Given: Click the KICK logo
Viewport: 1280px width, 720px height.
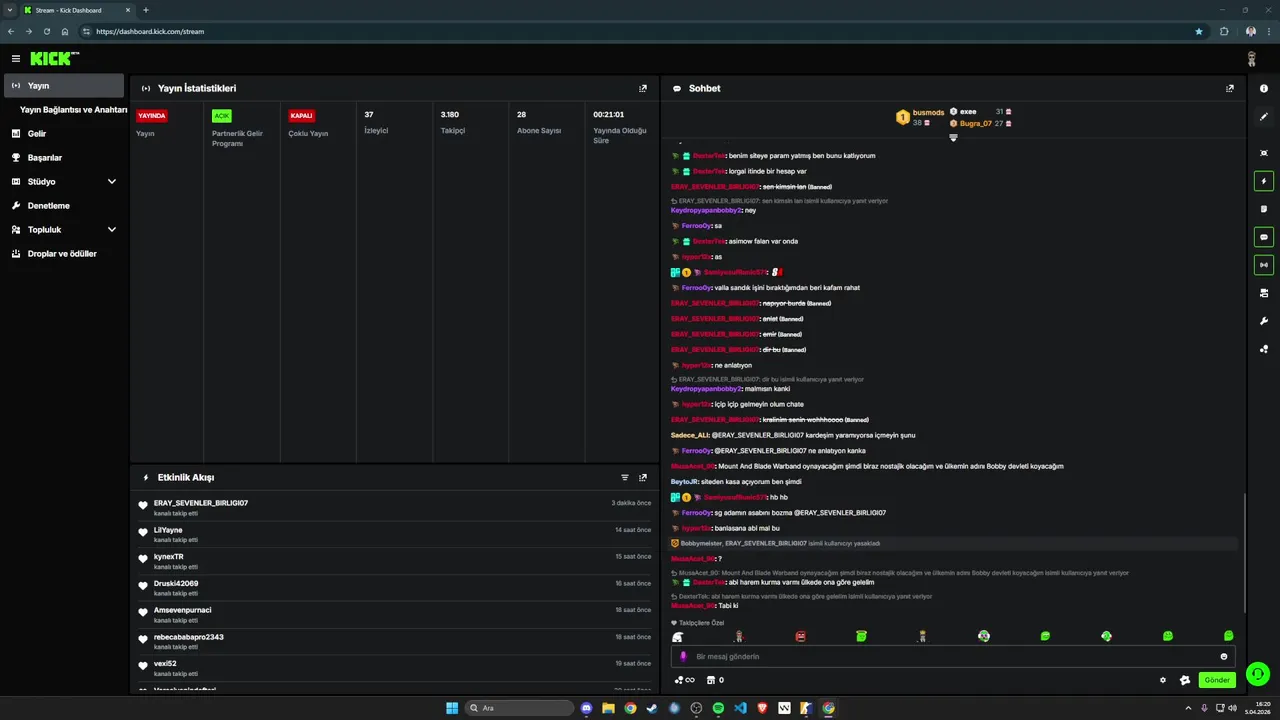Looking at the screenshot, I should pos(53,59).
